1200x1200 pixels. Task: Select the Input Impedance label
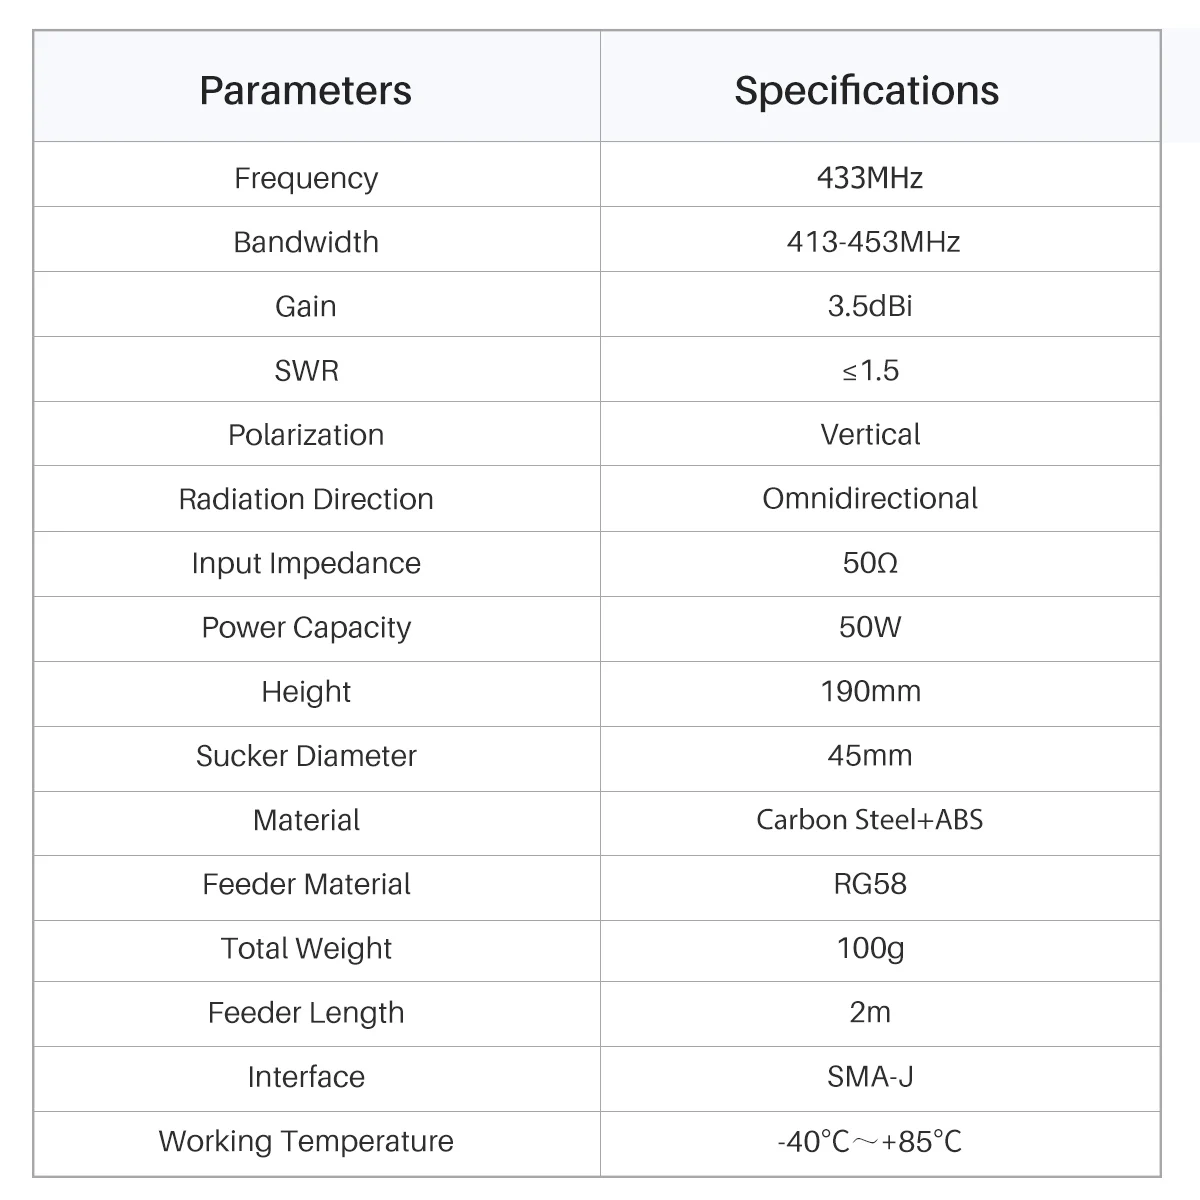click(306, 563)
